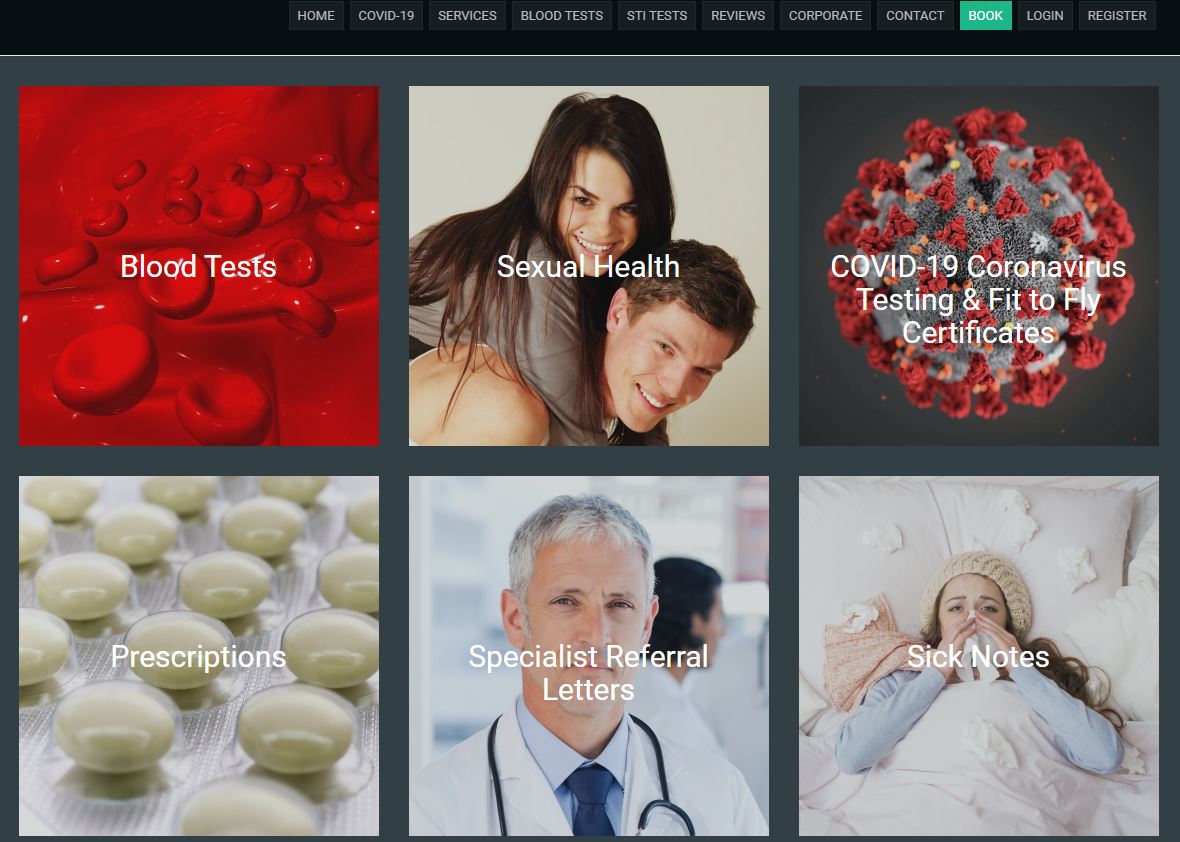Go to the COVID-19 page
The image size is (1180, 842).
point(386,16)
